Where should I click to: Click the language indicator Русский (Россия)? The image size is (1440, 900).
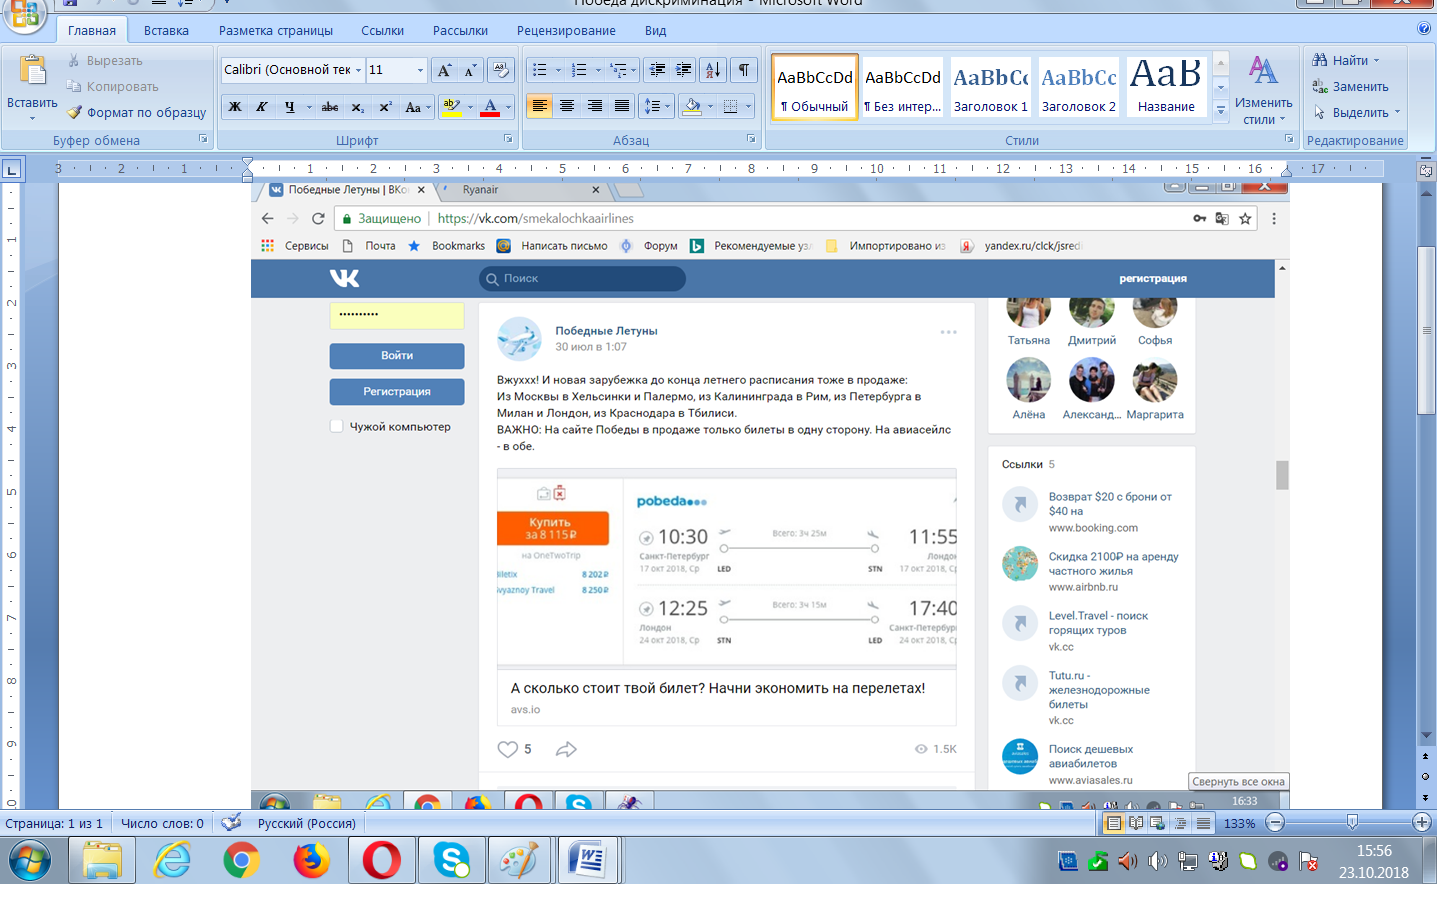(307, 823)
